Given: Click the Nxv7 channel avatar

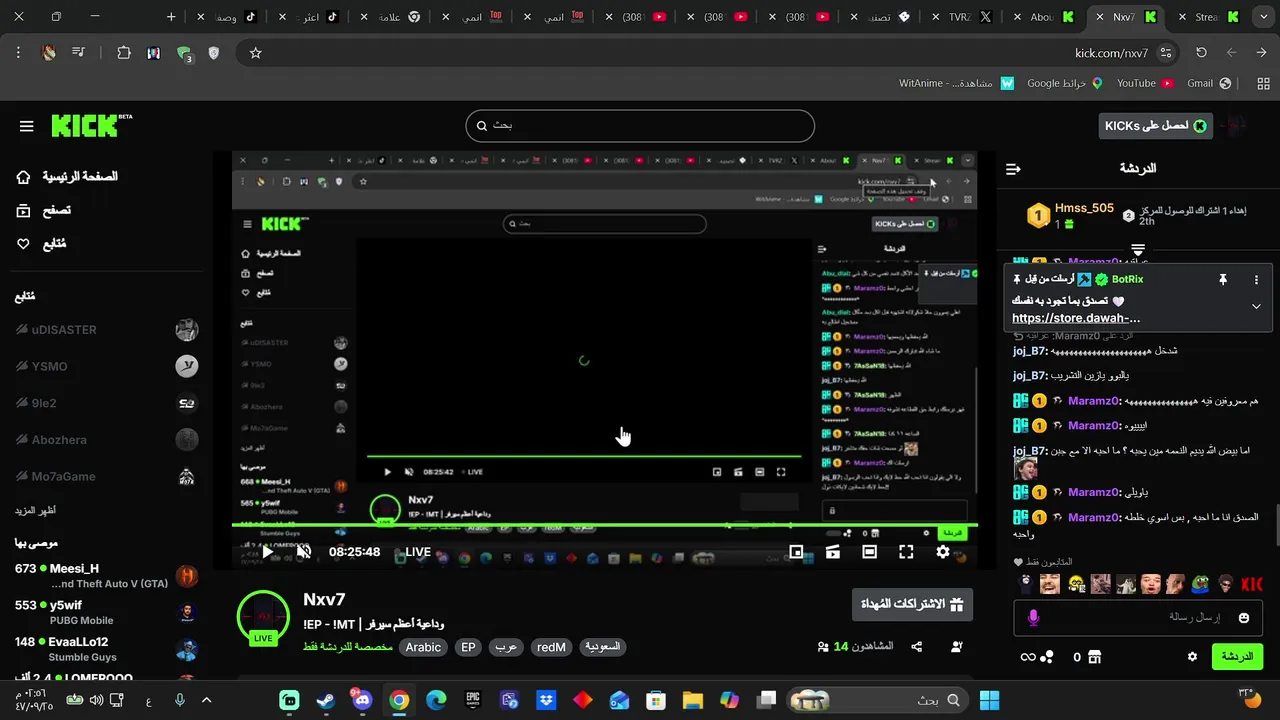Looking at the screenshot, I should pos(263,617).
